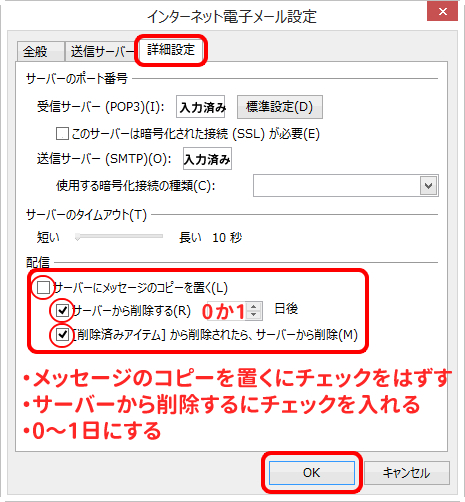This screenshot has width=465, height=502.
Task: Open the 送信サーバー tab
Action: coord(100,52)
